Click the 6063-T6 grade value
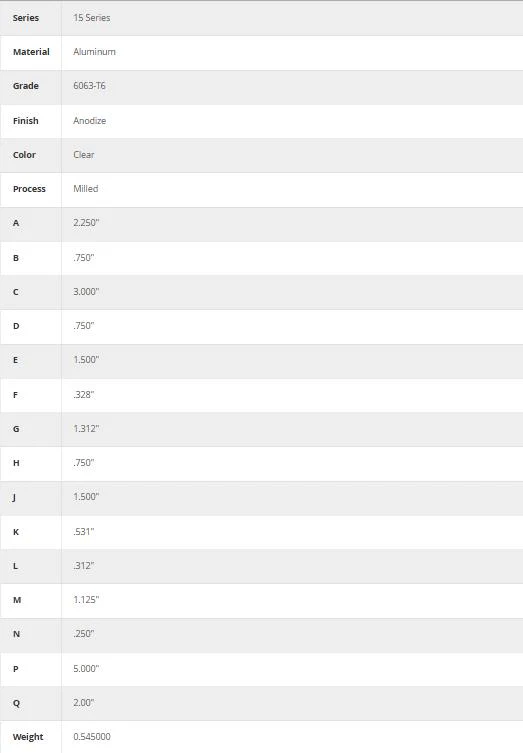The width and height of the screenshot is (523, 753). [x=89, y=86]
